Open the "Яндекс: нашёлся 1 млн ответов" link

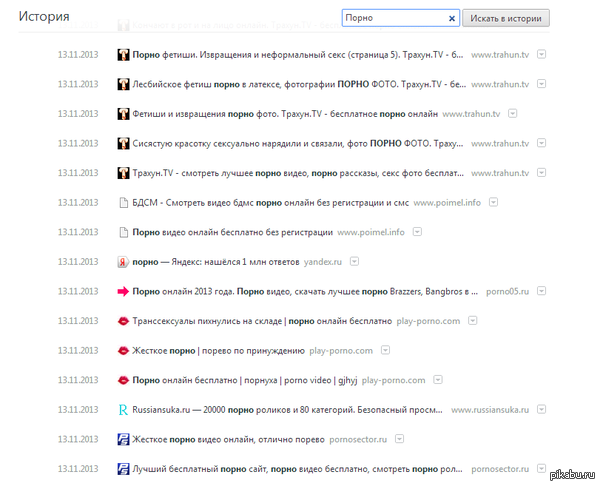216,262
